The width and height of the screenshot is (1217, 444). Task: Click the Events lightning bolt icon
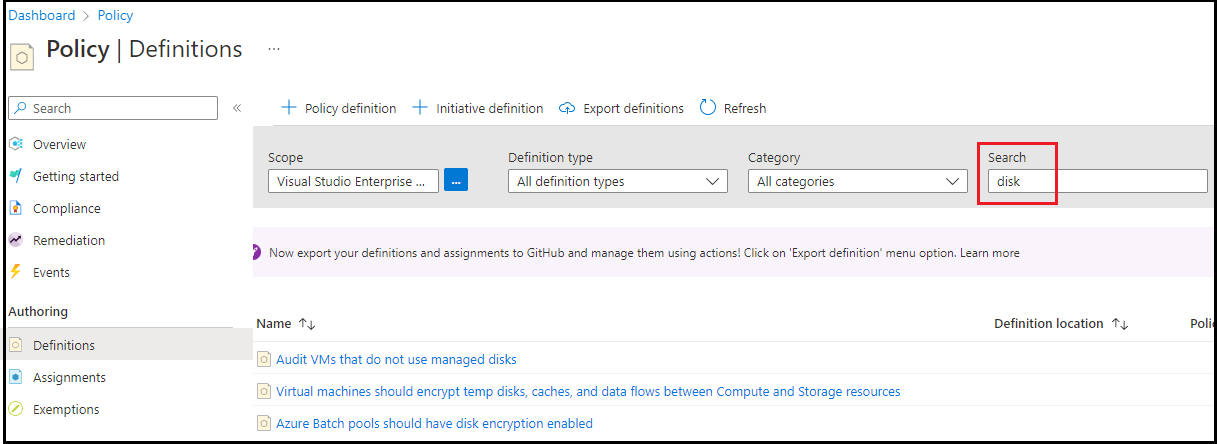[15, 272]
